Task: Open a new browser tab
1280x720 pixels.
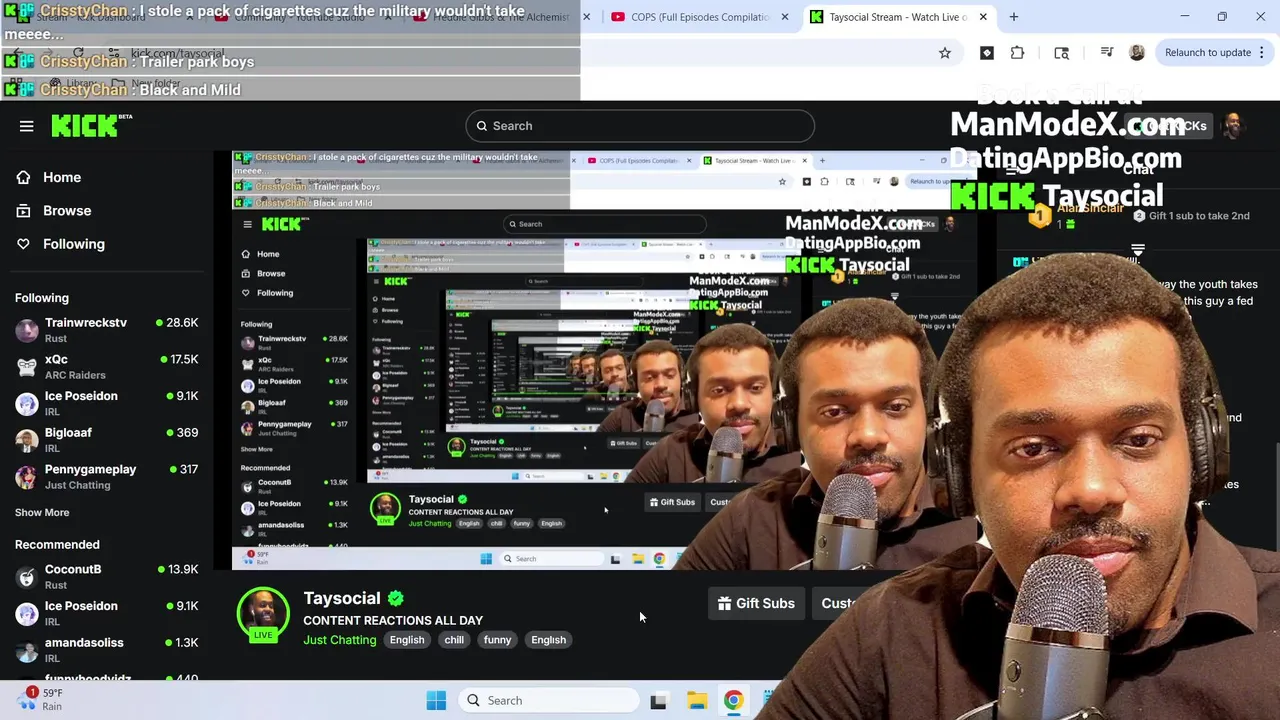Action: pyautogui.click(x=1014, y=17)
